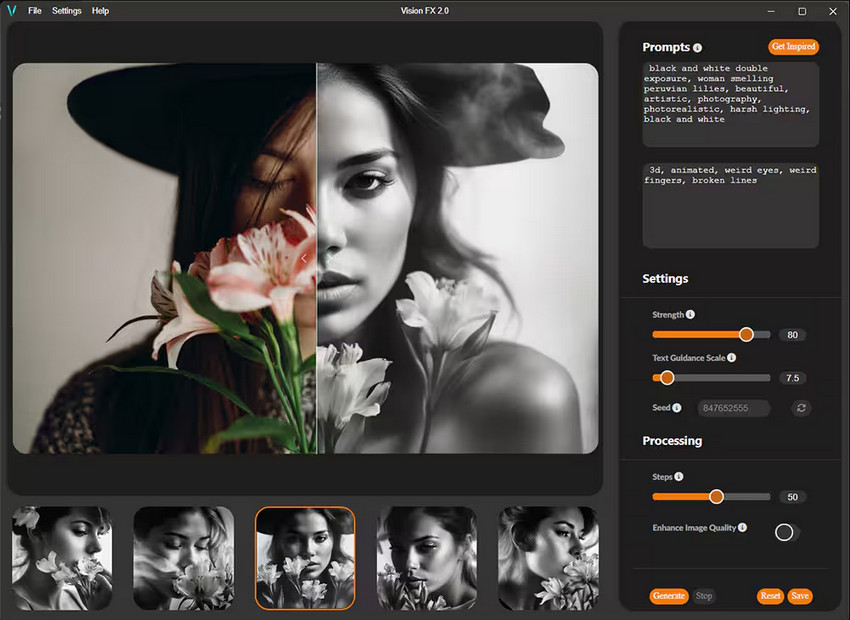Click the Get Inspired button
Image resolution: width=850 pixels, height=620 pixels.
tap(793, 46)
